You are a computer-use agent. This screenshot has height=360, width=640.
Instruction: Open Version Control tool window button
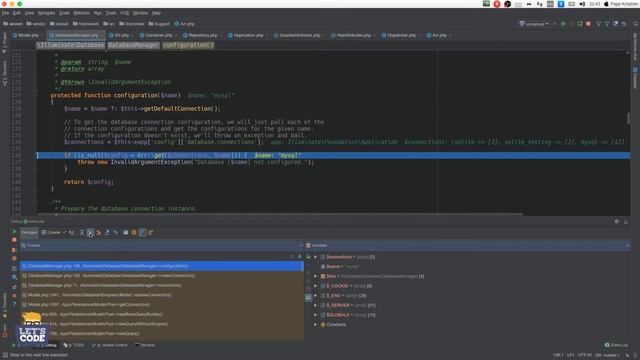[x=110, y=345]
